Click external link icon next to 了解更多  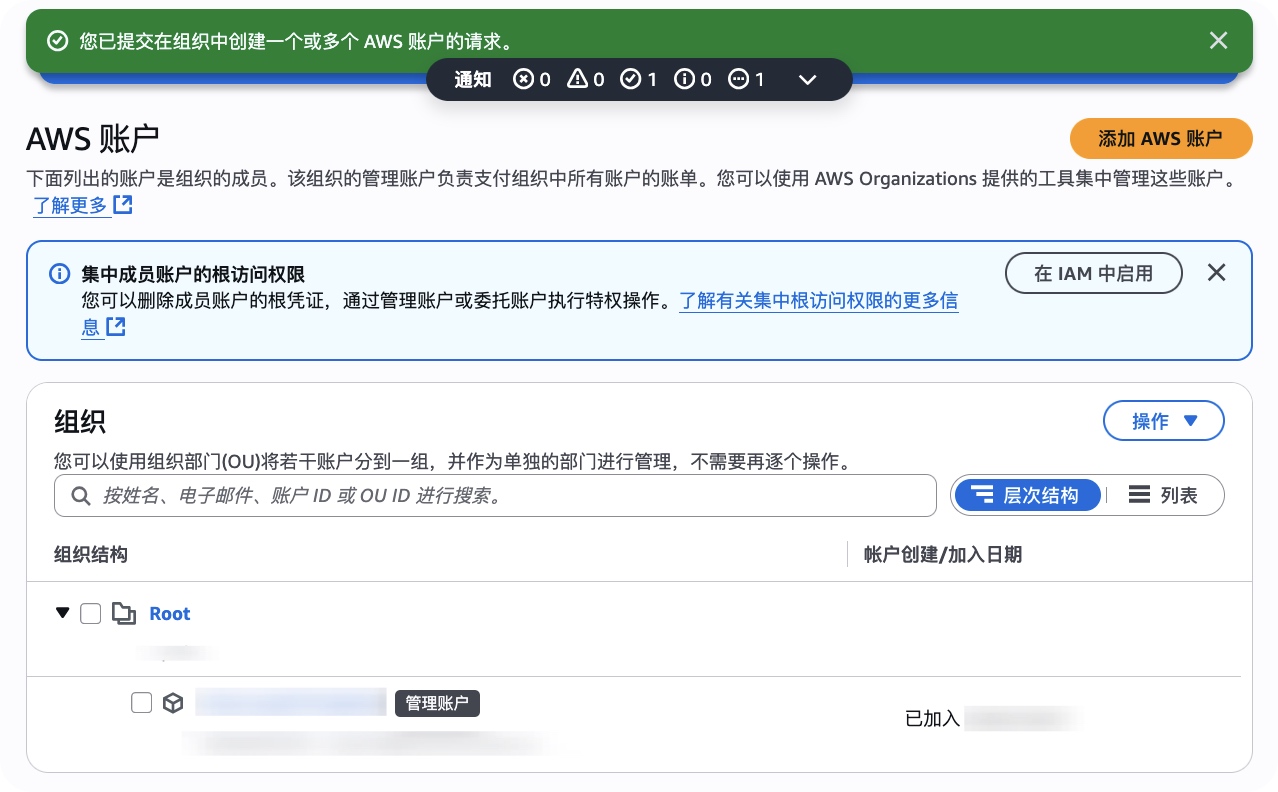[123, 205]
